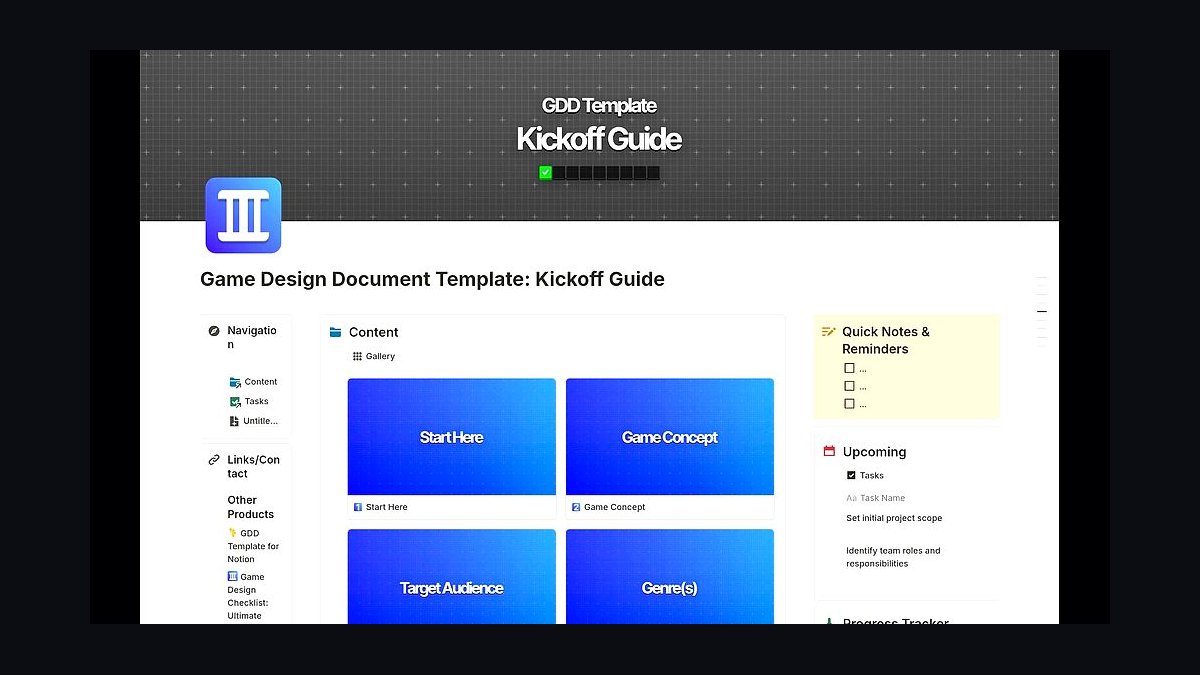Open the Target Audience gallery card

[452, 577]
